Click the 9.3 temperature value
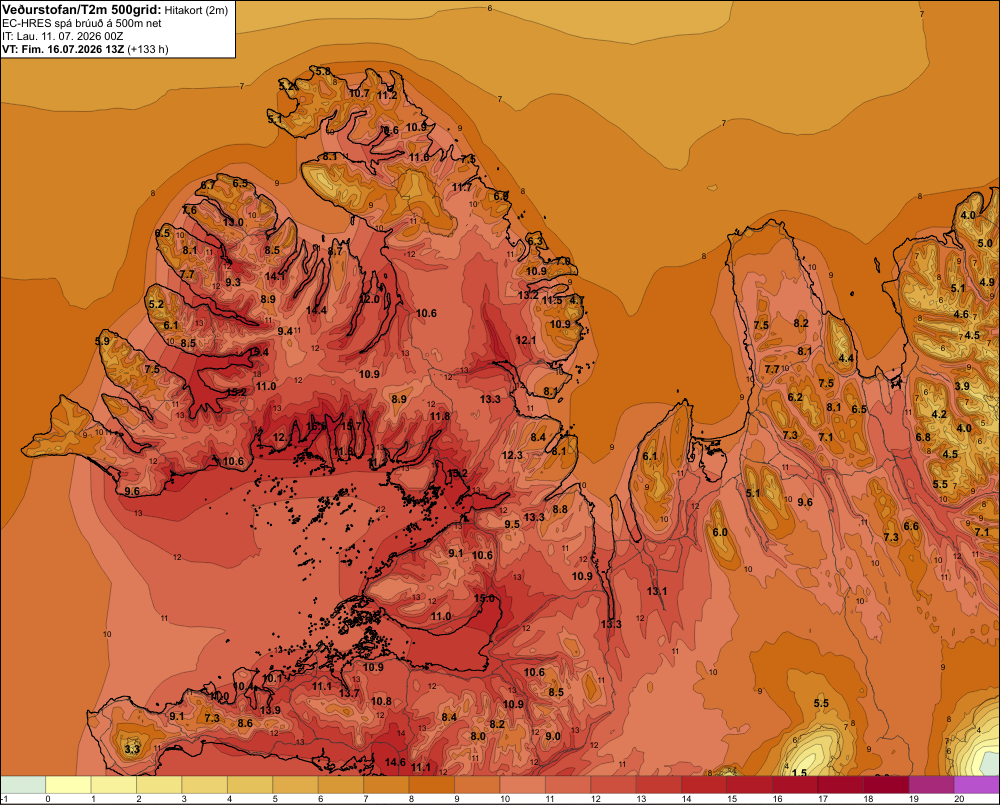1000x805 pixels. point(233,282)
